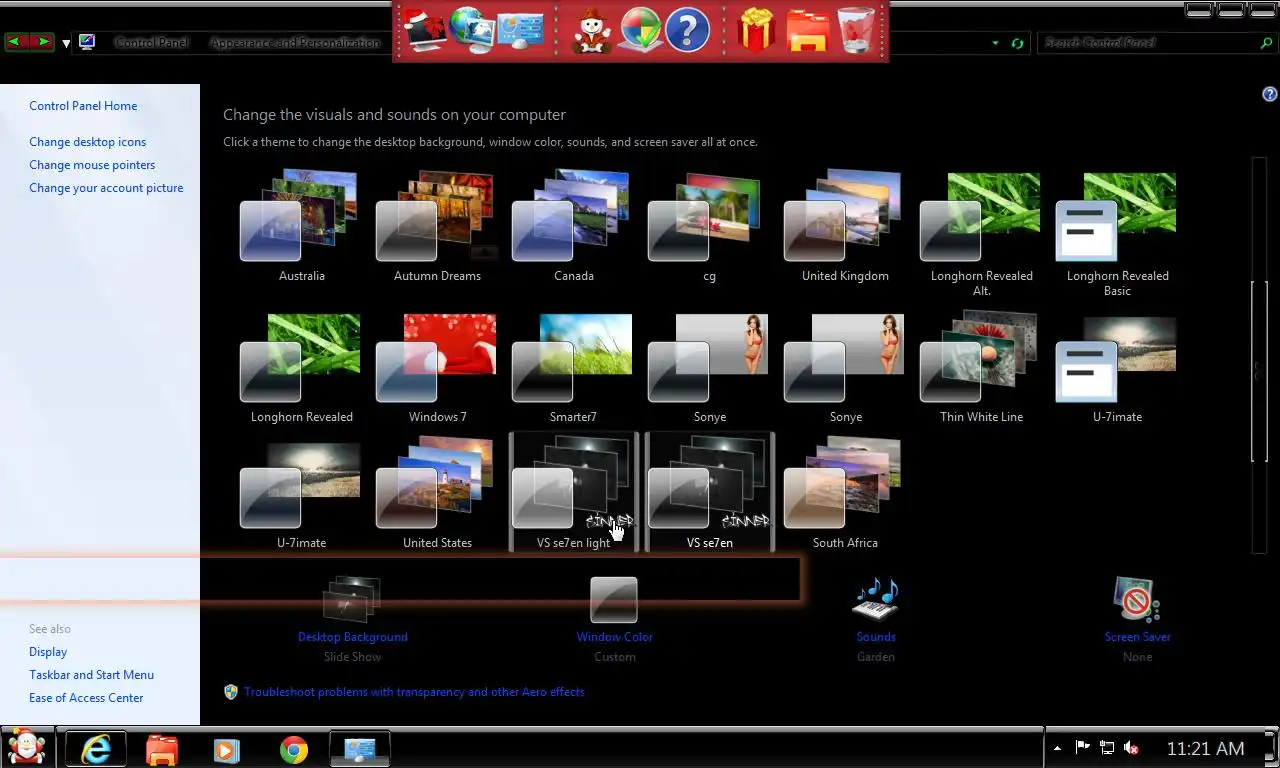Click the red gift box dock icon
Viewport: 1280px width, 768px height.
coord(757,31)
